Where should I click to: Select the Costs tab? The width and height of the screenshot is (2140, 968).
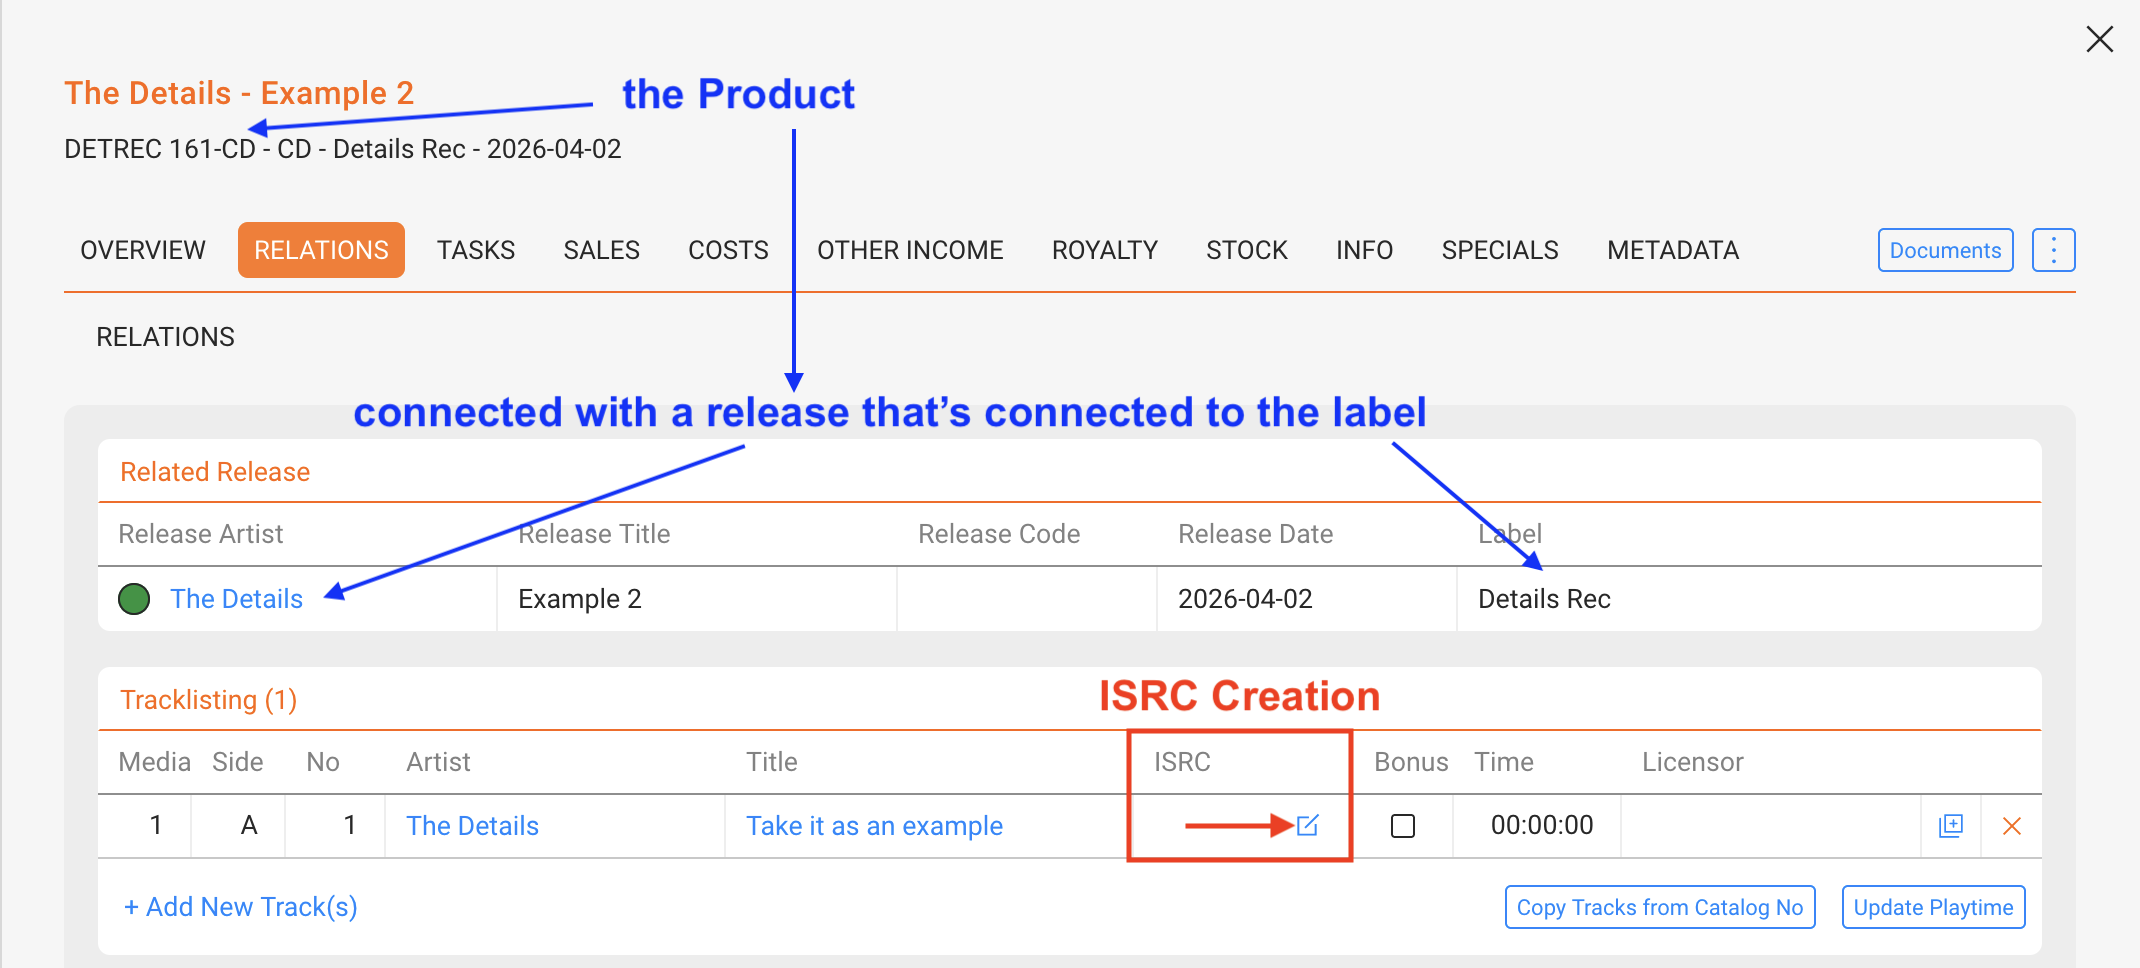(728, 250)
